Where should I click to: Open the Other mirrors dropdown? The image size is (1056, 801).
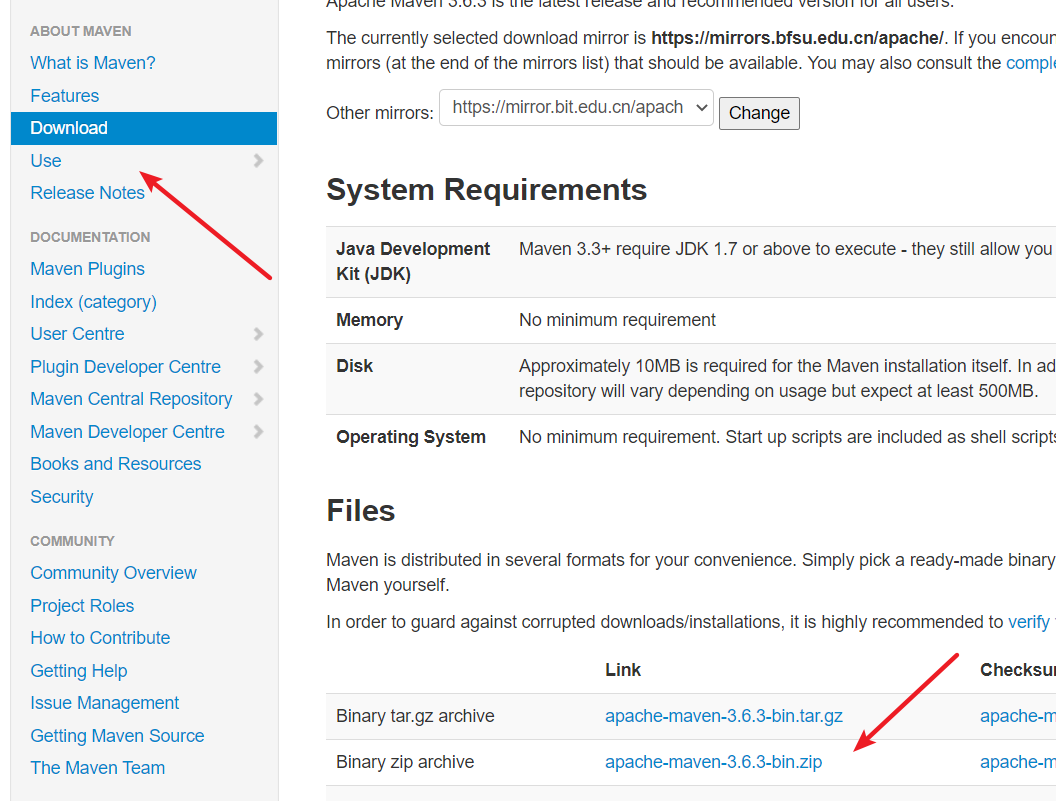pyautogui.click(x=576, y=108)
